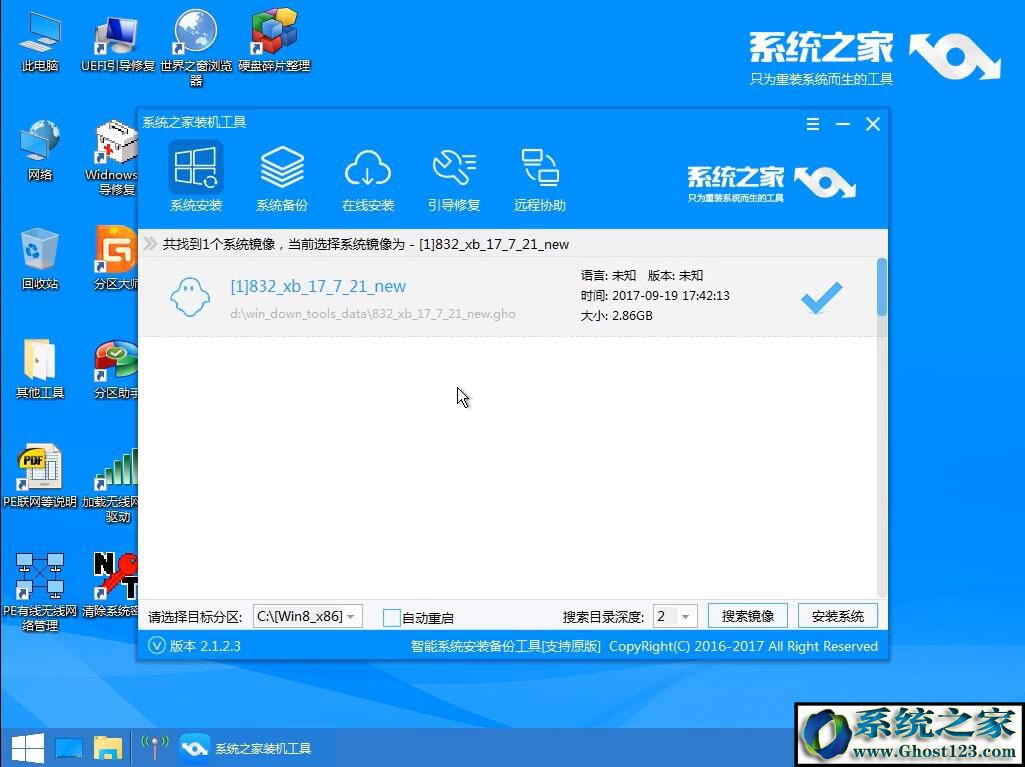
Task: Open 网络 desktop icon
Action: (40, 150)
